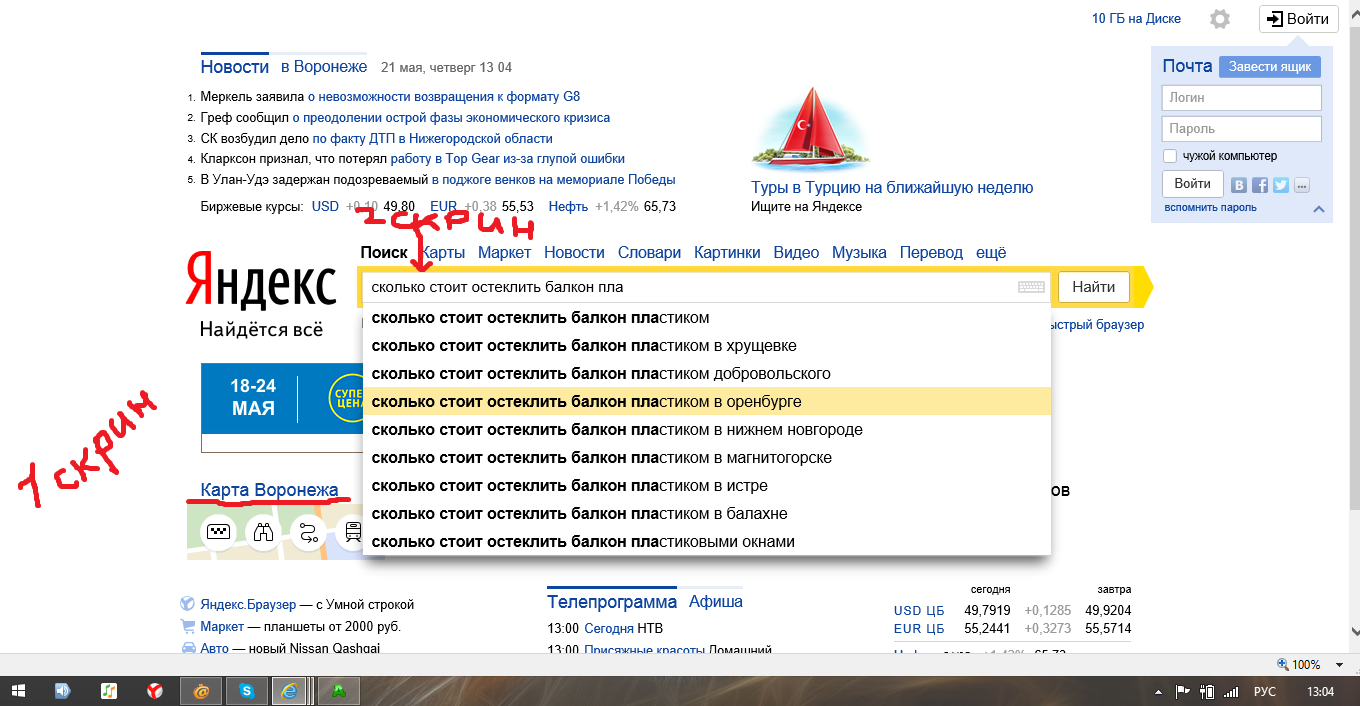
Task: Open the в Воронеже news tab
Action: pyautogui.click(x=324, y=67)
